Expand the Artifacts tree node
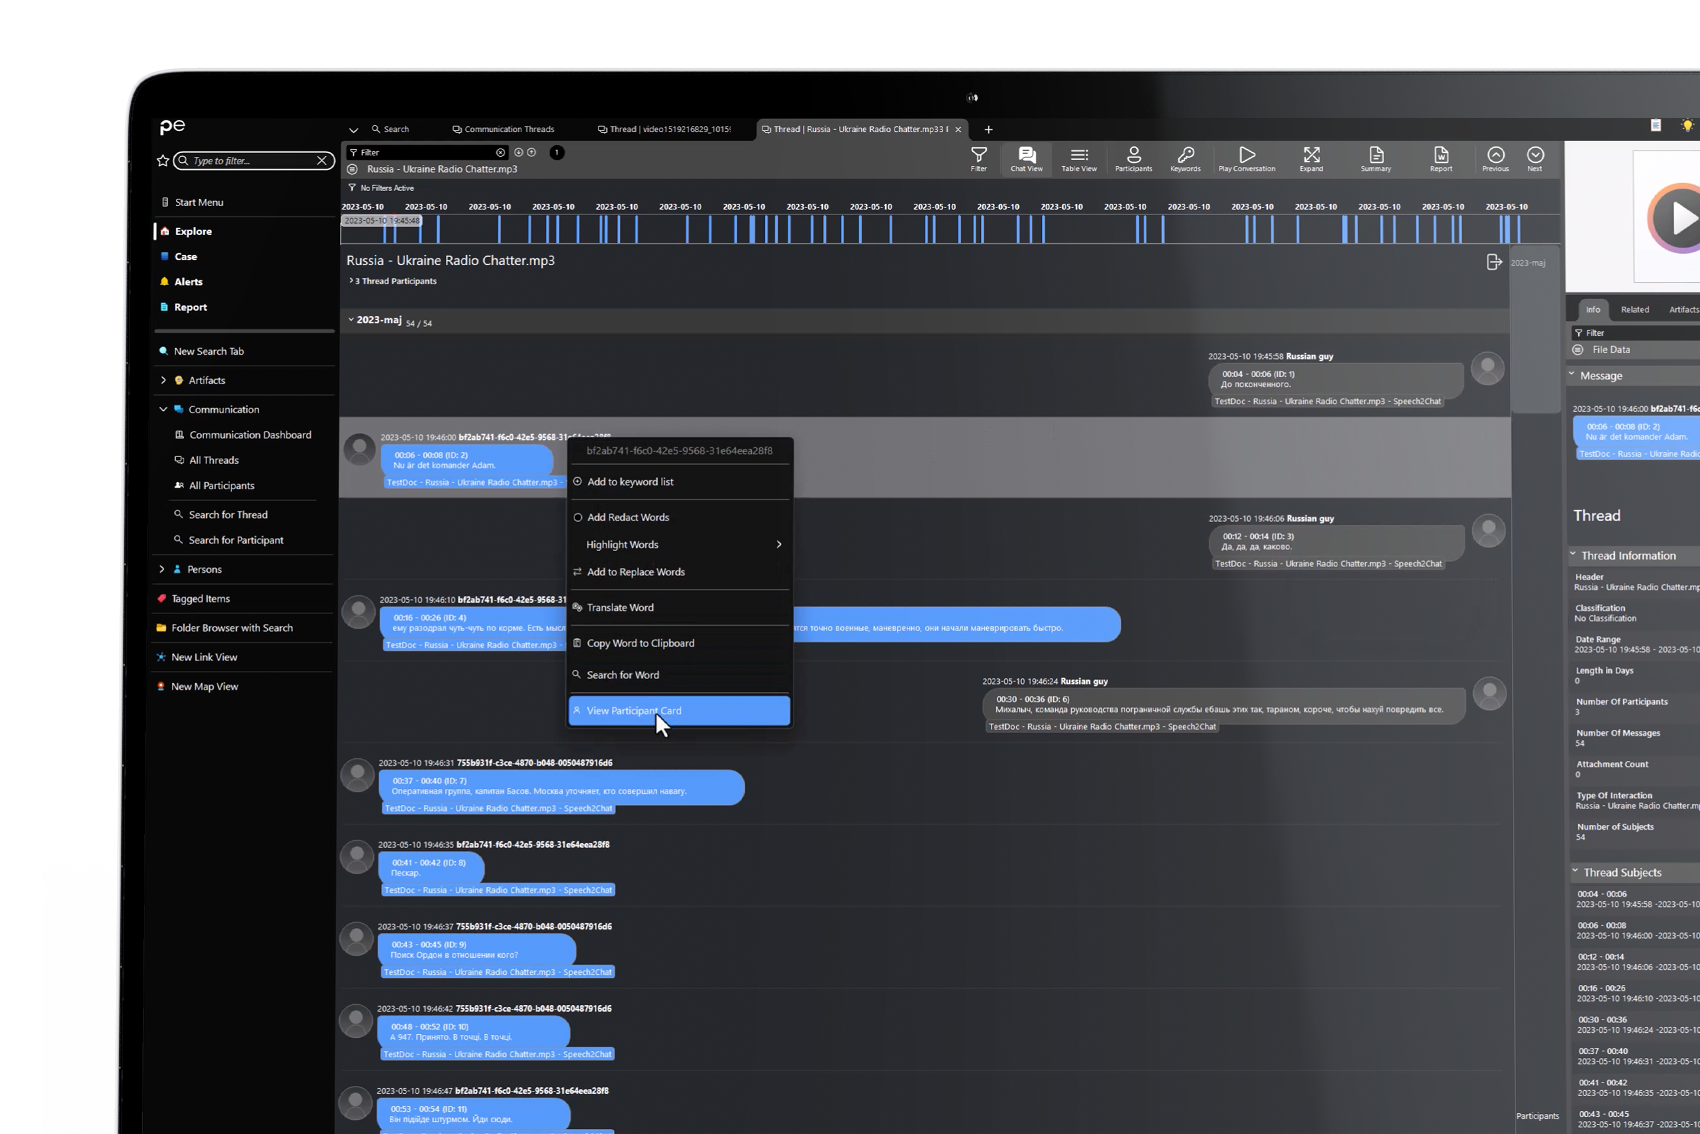The image size is (1700, 1134). (x=163, y=381)
